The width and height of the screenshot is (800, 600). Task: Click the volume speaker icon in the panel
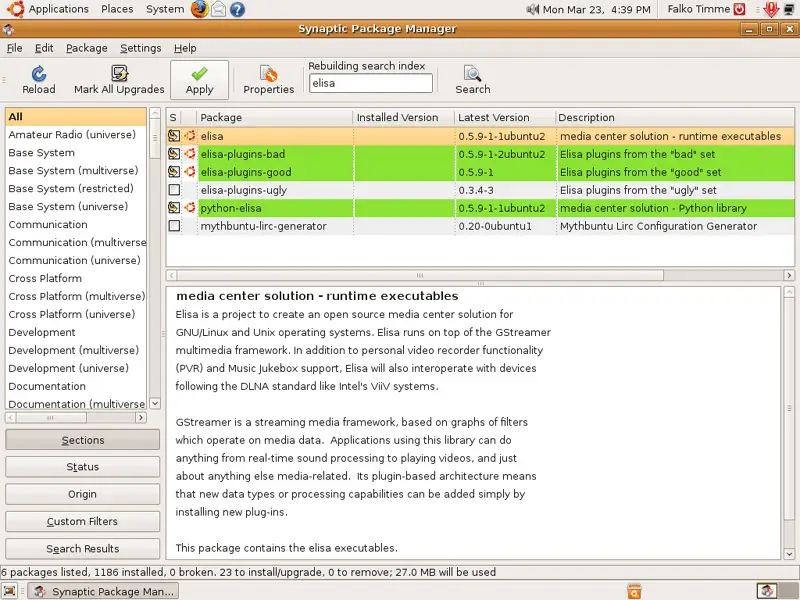coord(533,9)
